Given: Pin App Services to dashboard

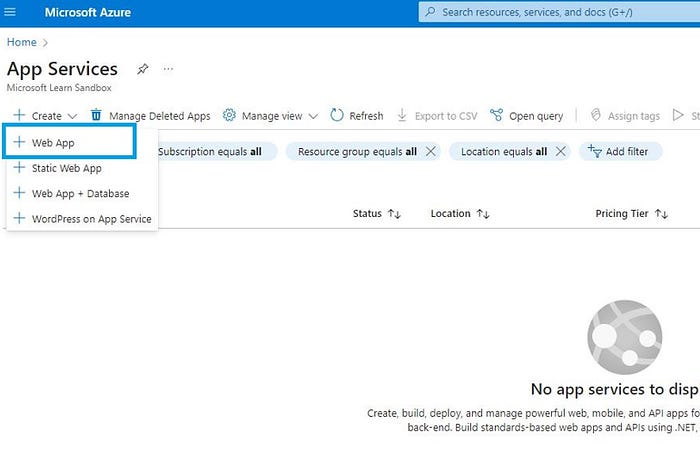Looking at the screenshot, I should pyautogui.click(x=142, y=69).
